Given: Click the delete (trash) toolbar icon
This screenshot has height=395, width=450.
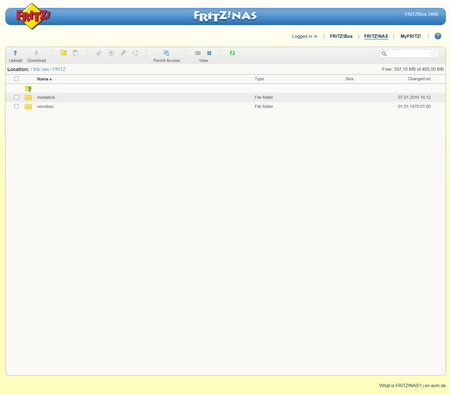Looking at the screenshot, I should point(111,53).
